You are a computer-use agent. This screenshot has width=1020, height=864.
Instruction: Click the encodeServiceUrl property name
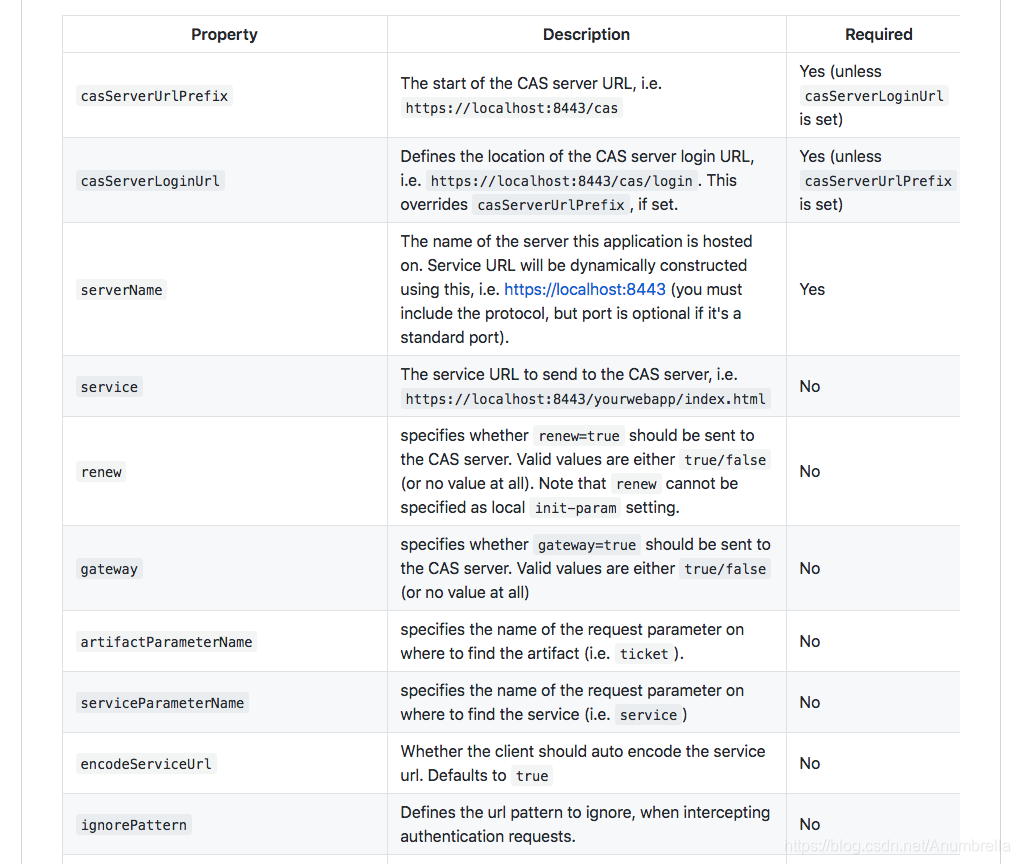(146, 764)
